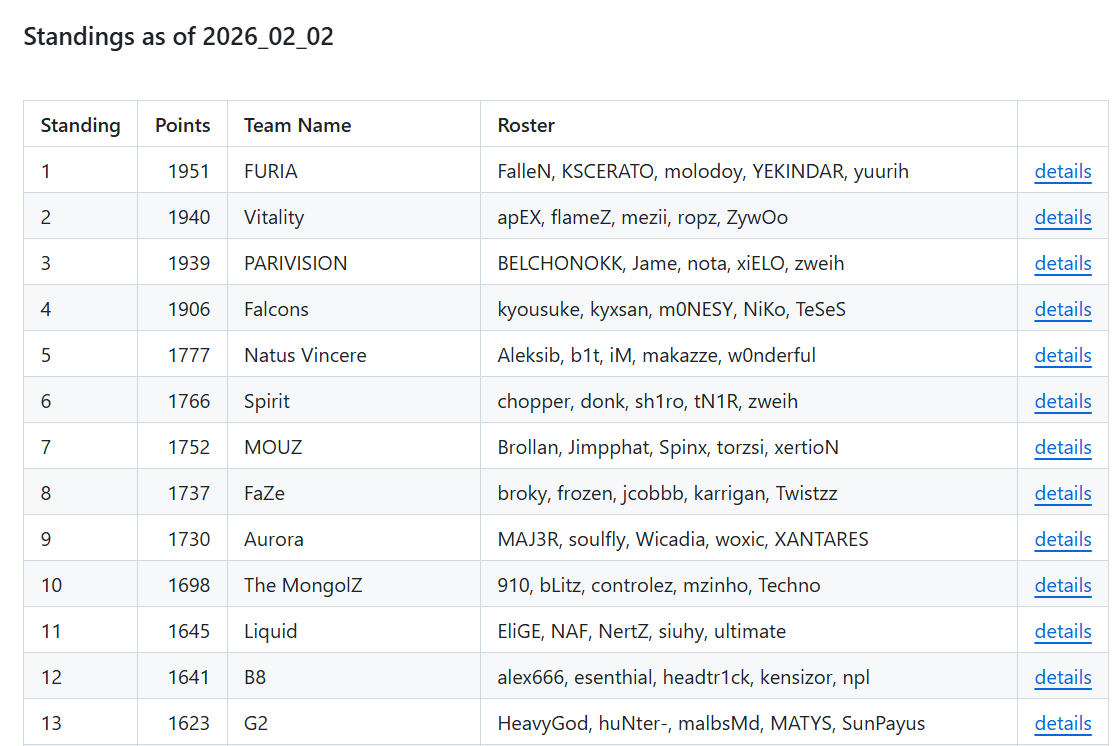Select team name B8

coord(255,678)
